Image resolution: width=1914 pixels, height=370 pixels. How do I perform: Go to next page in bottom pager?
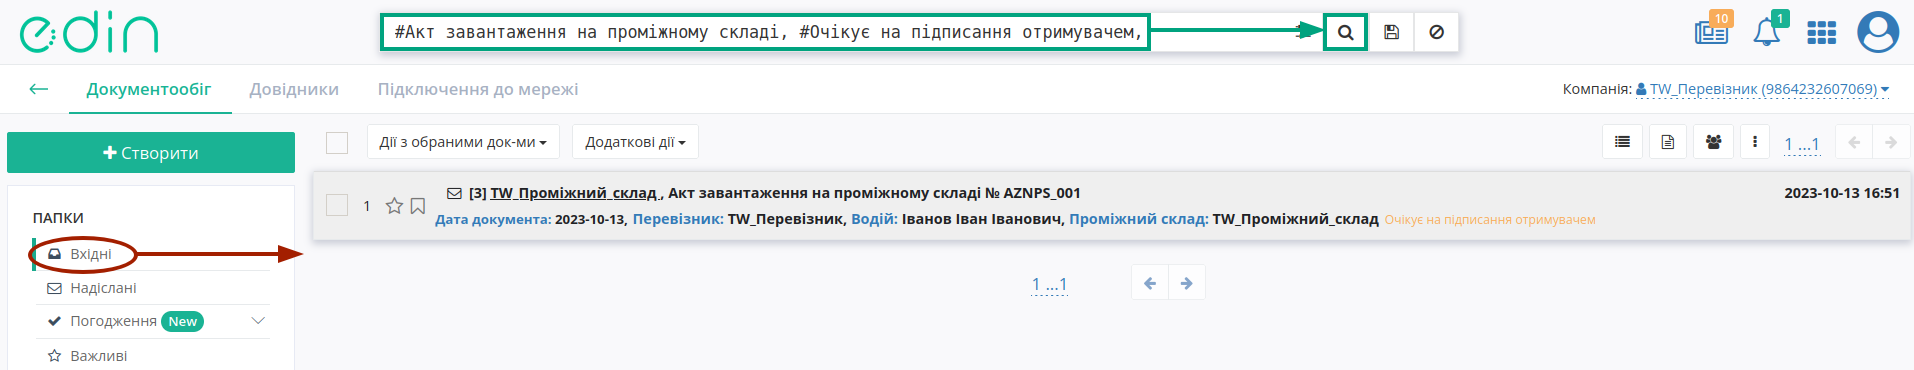(1186, 283)
